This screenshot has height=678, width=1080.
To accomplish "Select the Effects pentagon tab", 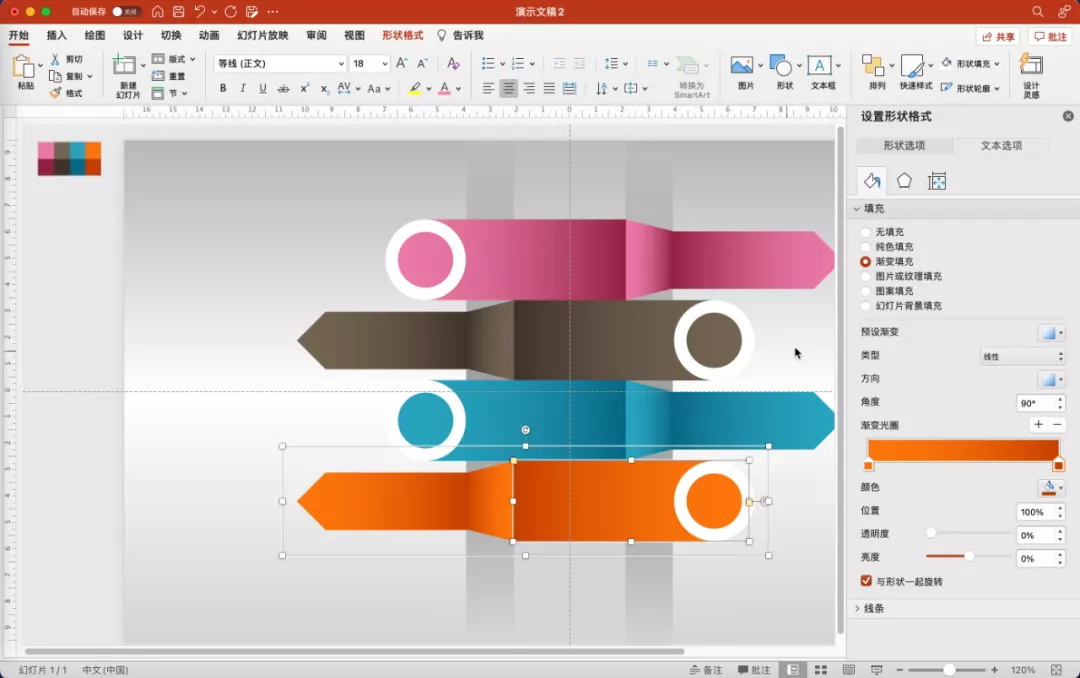I will [x=904, y=181].
